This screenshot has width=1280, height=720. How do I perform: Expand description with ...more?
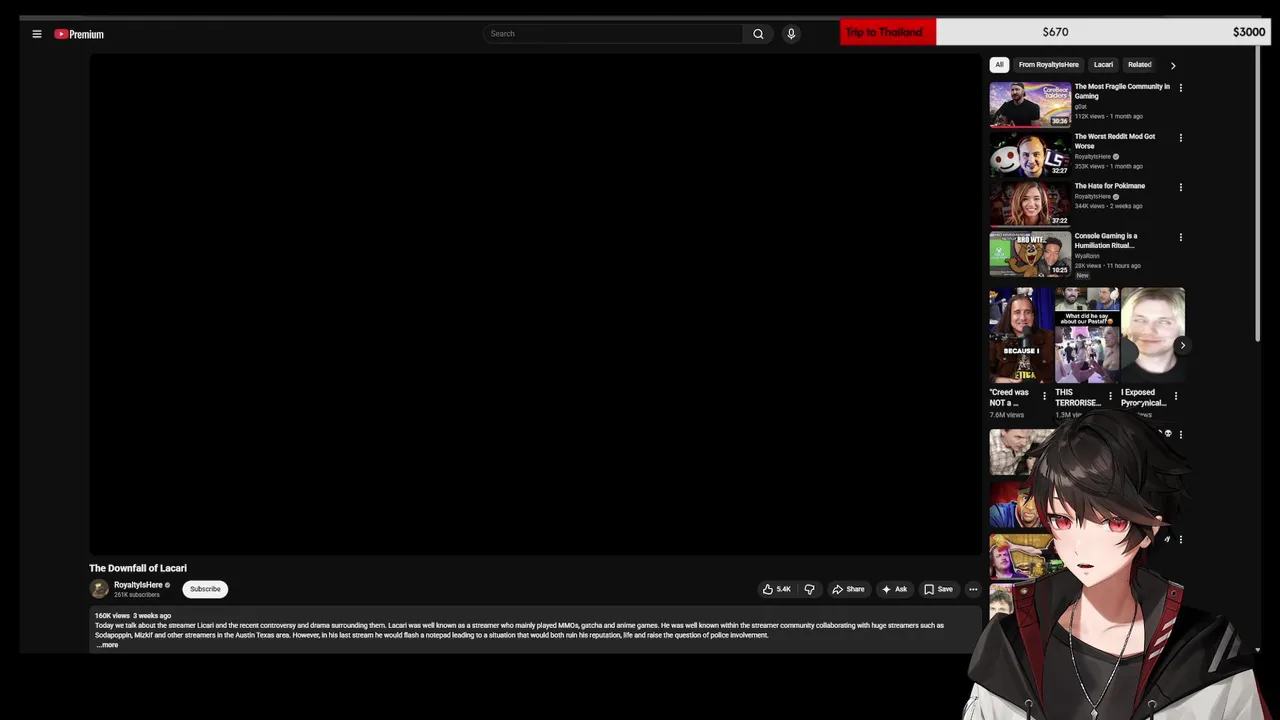pyautogui.click(x=108, y=645)
